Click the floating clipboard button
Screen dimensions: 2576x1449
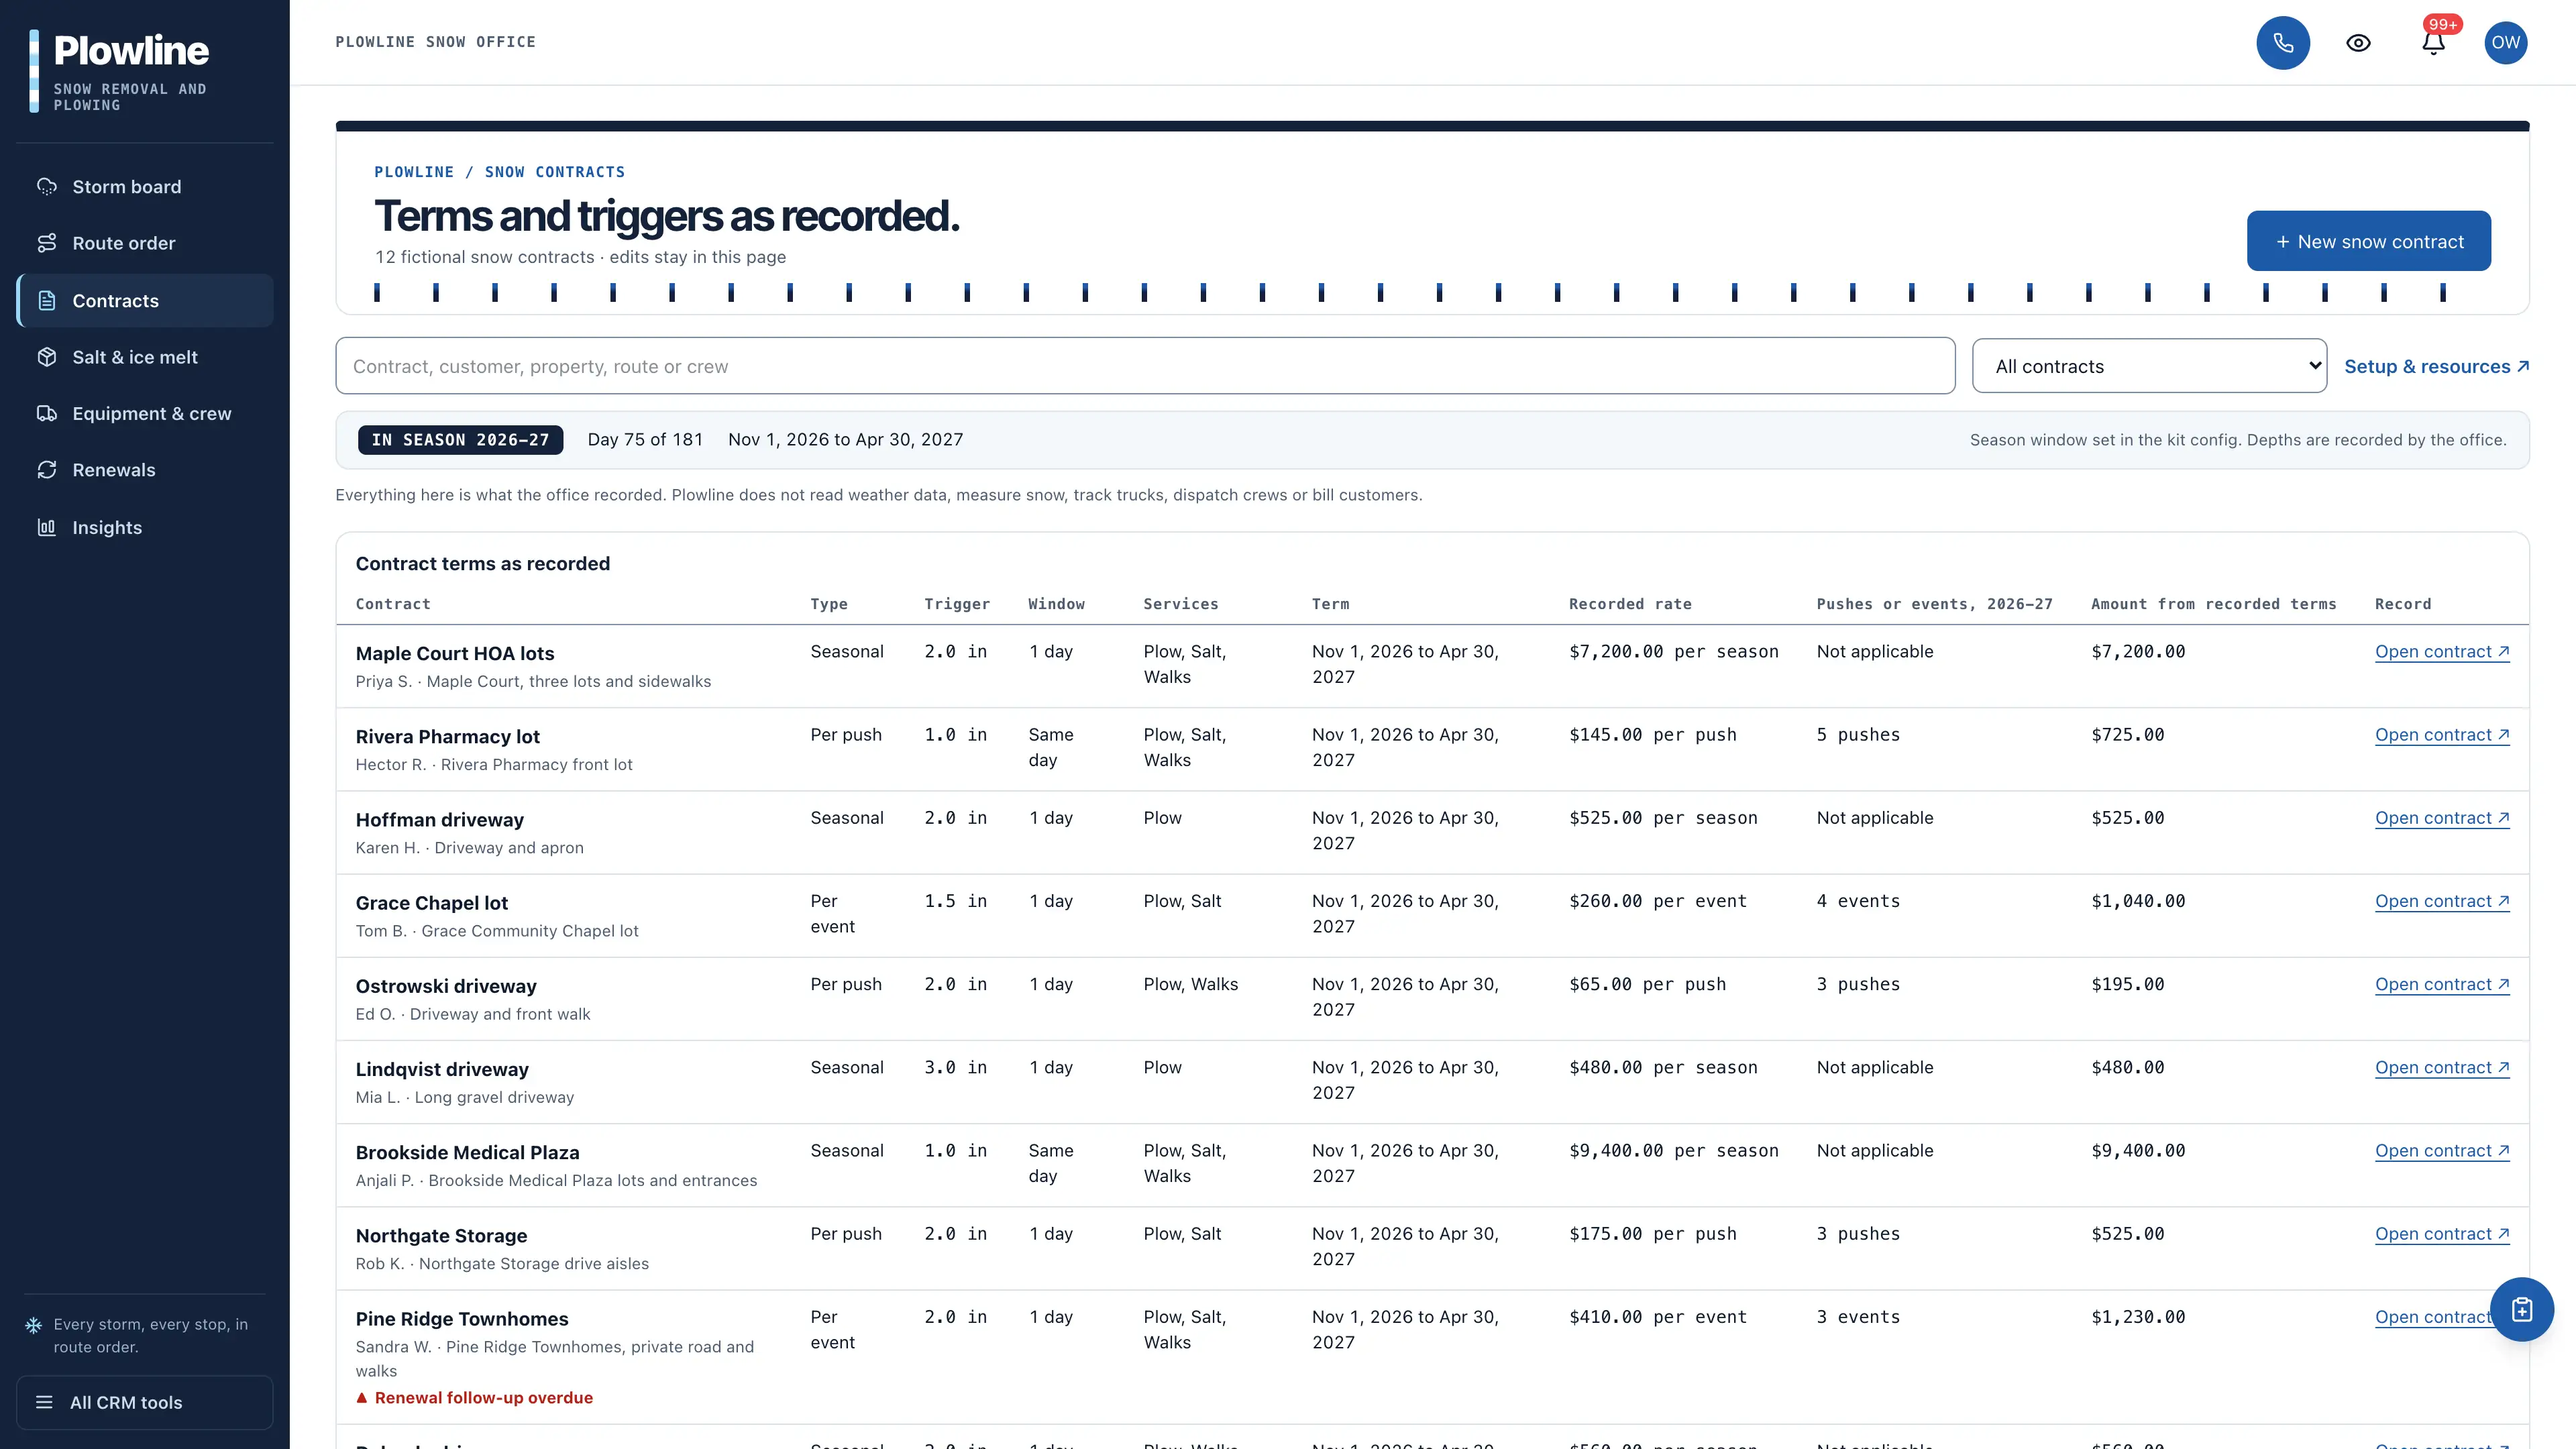2521,1309
